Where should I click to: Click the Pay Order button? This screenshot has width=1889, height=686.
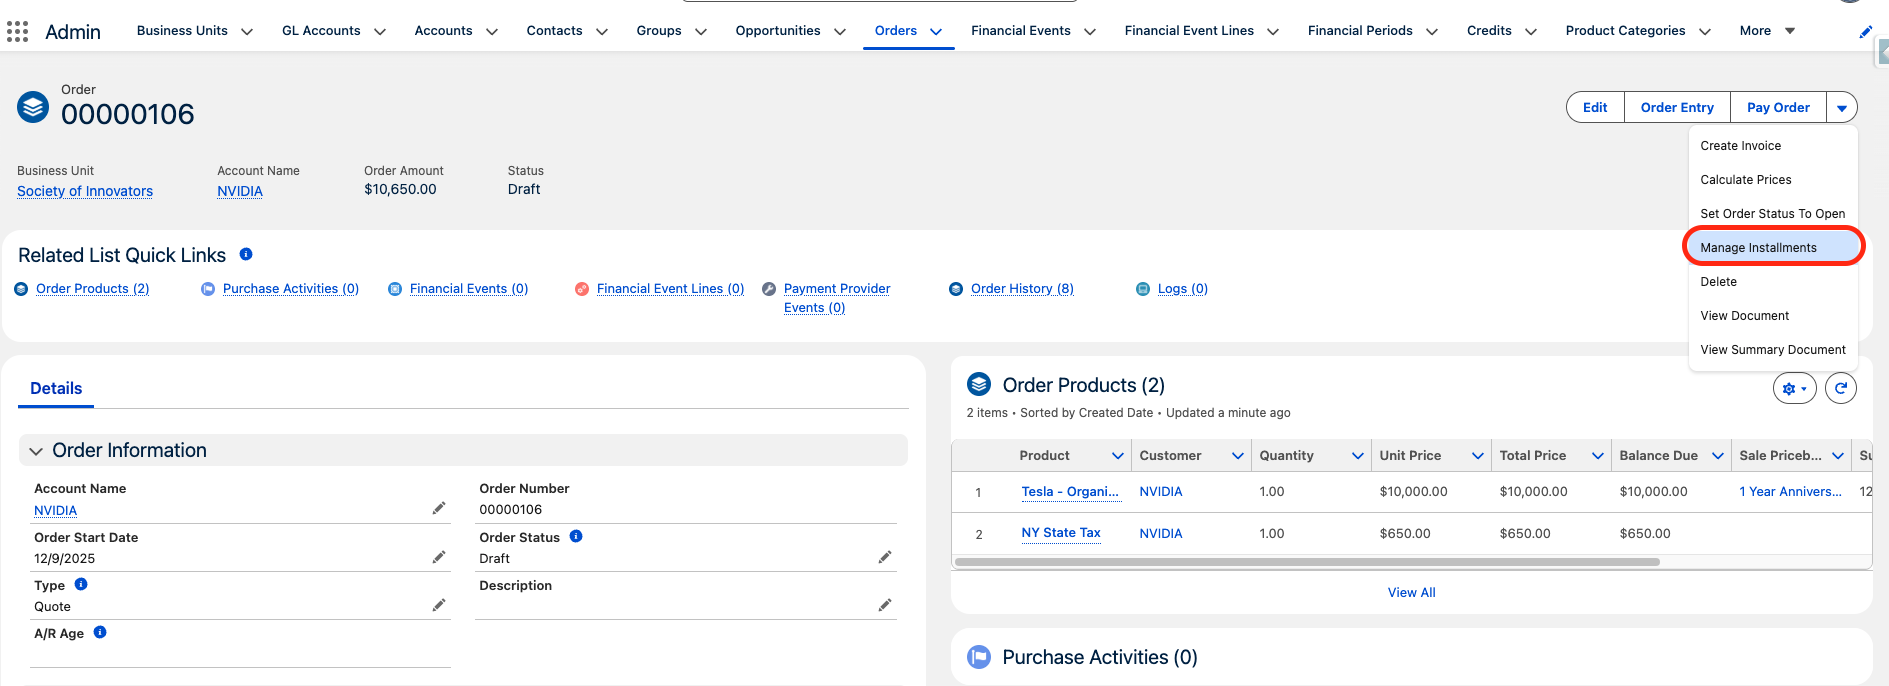[1778, 108]
